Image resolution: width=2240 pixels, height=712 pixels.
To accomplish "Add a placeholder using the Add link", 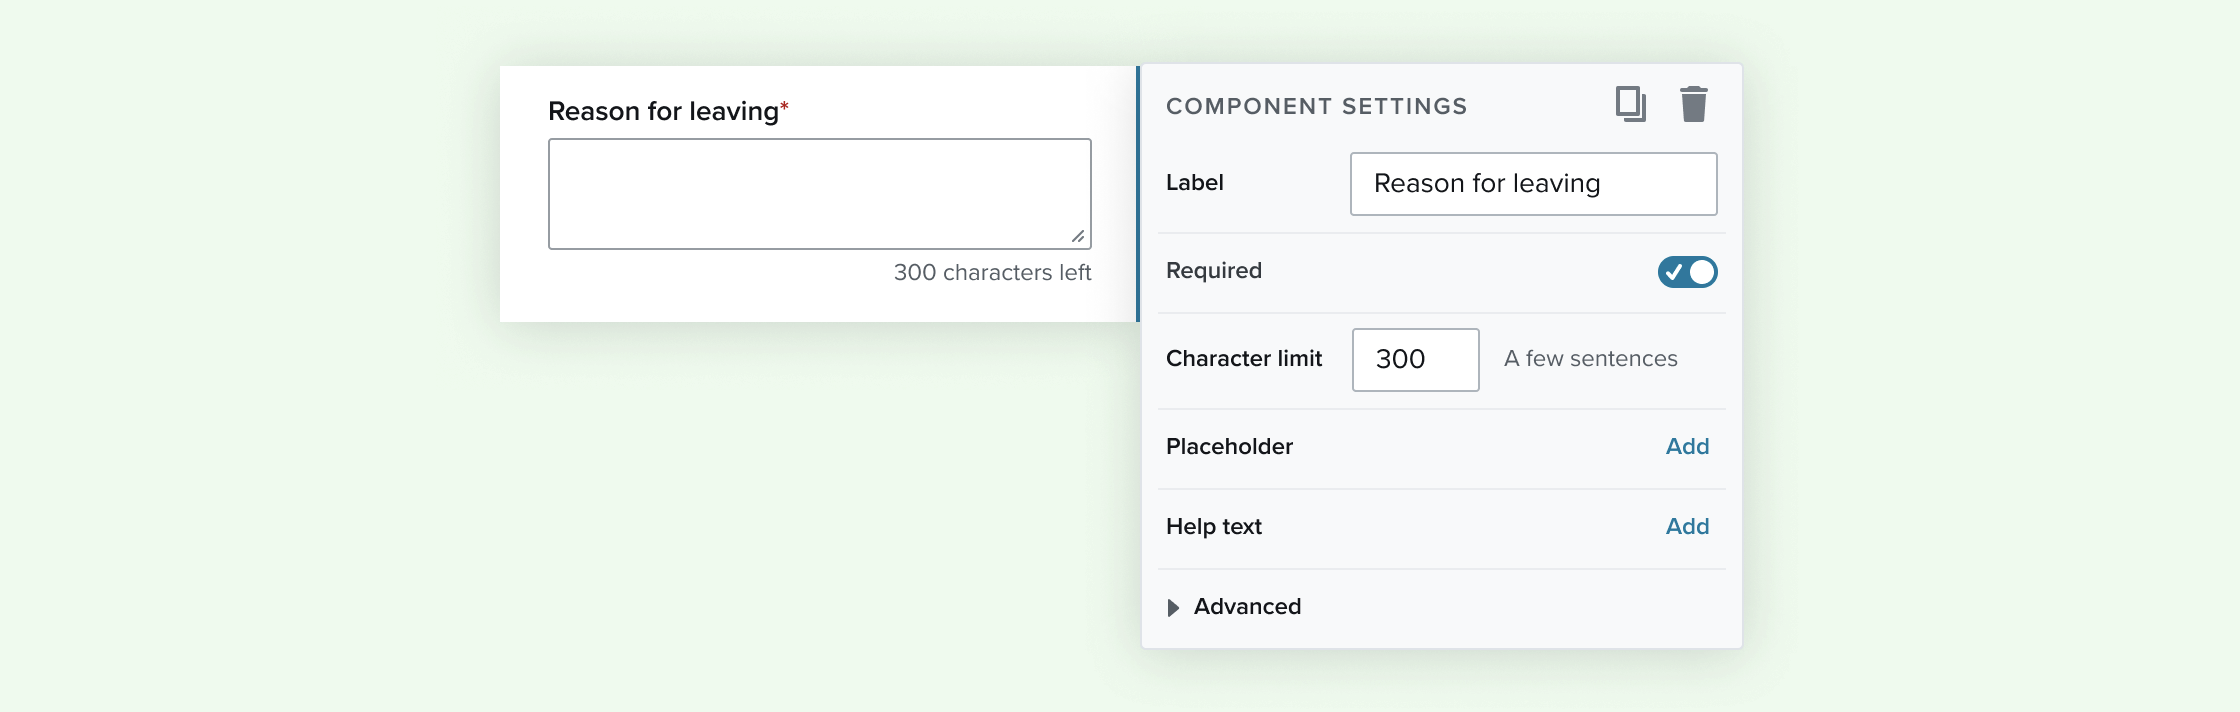I will pos(1687,446).
